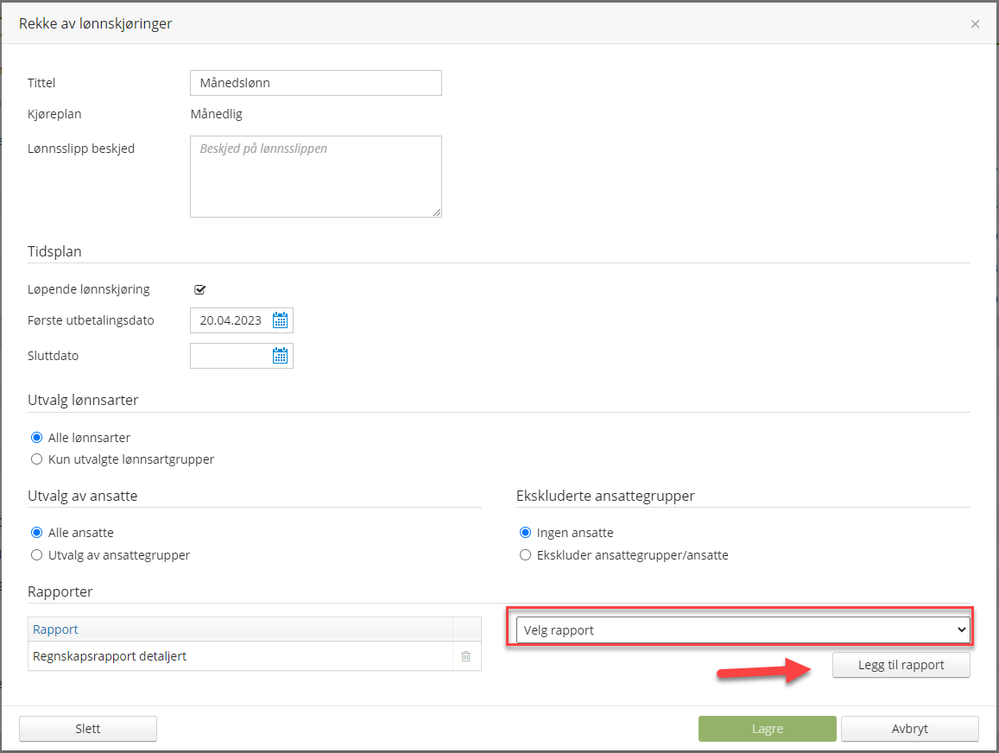Select the Alle ansatte radio option
This screenshot has height=753, width=999.
(37, 533)
